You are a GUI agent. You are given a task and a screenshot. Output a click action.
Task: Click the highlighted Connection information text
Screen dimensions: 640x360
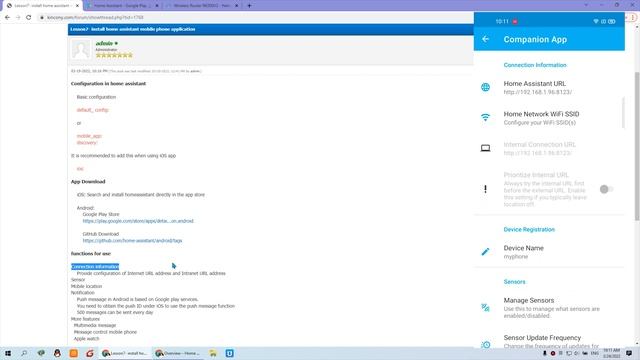point(95,267)
